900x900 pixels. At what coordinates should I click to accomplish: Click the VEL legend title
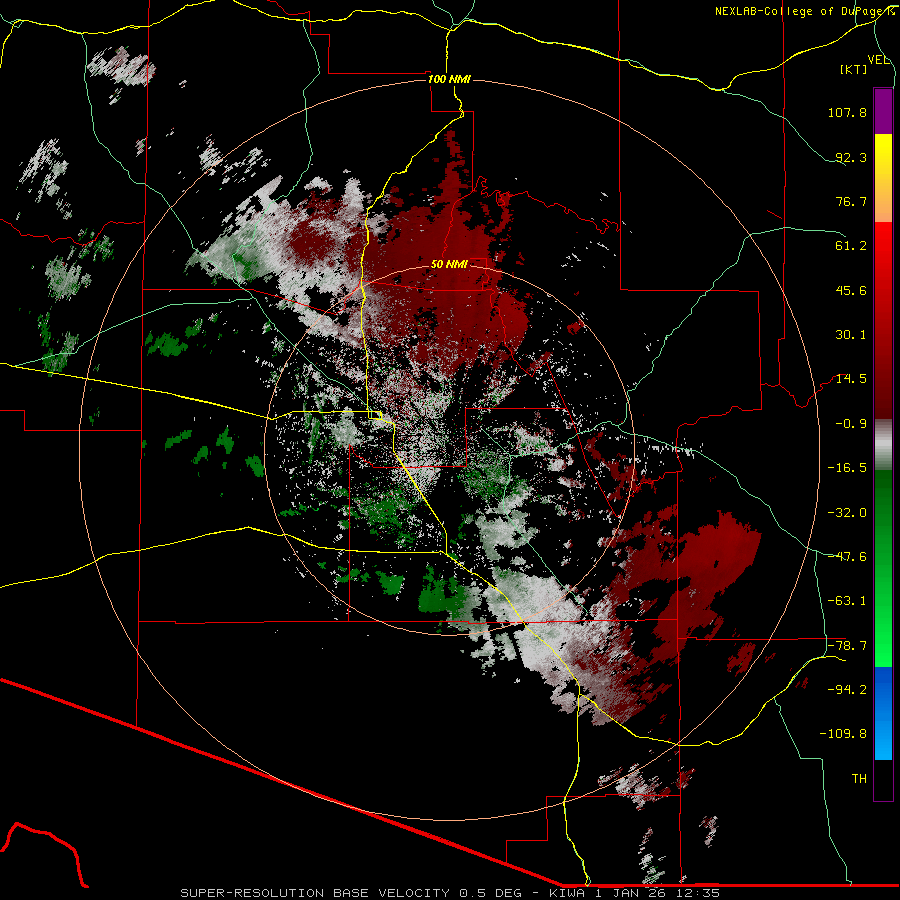click(x=878, y=60)
